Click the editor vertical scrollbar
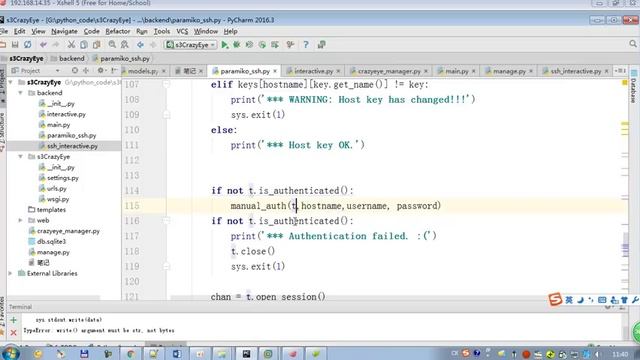The width and height of the screenshot is (640, 360). (x=625, y=188)
